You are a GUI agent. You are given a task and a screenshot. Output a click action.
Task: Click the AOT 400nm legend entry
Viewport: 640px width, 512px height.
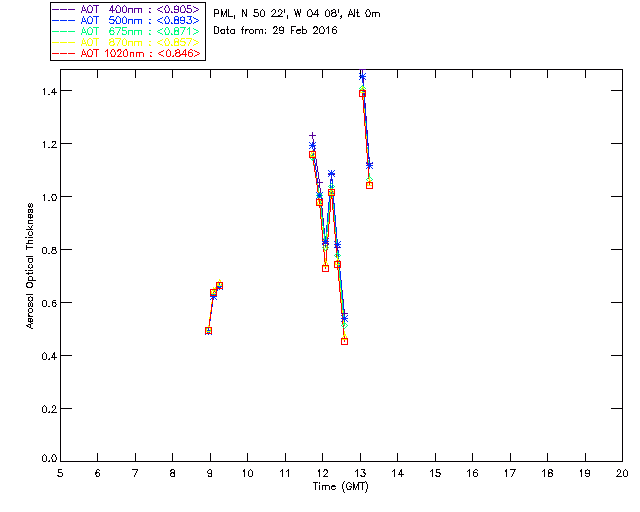click(126, 9)
